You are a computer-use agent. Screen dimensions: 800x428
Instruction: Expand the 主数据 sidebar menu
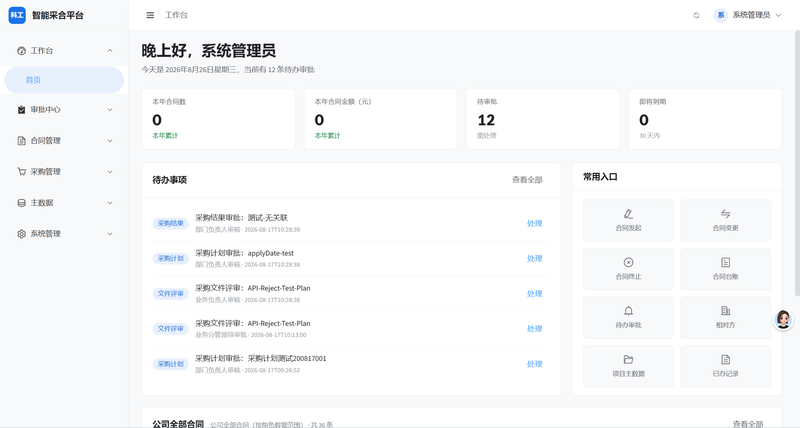[x=64, y=203]
